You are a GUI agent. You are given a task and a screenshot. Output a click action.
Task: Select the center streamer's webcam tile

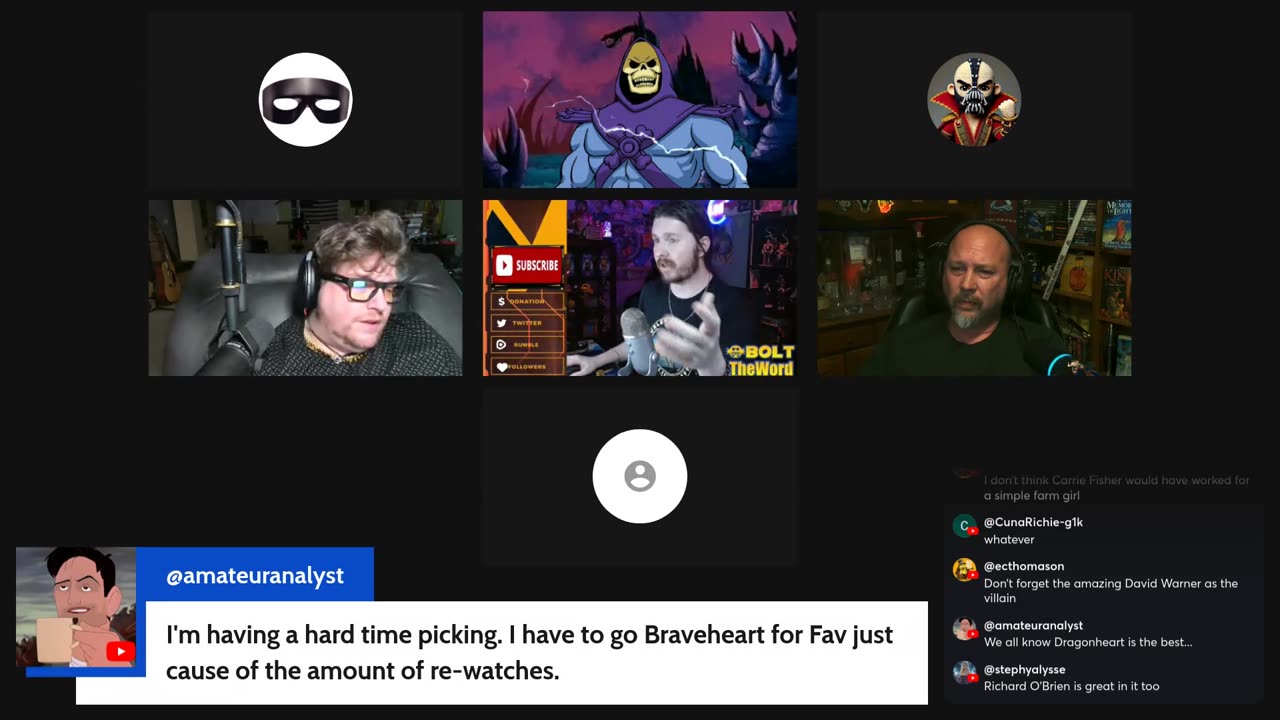(640, 288)
